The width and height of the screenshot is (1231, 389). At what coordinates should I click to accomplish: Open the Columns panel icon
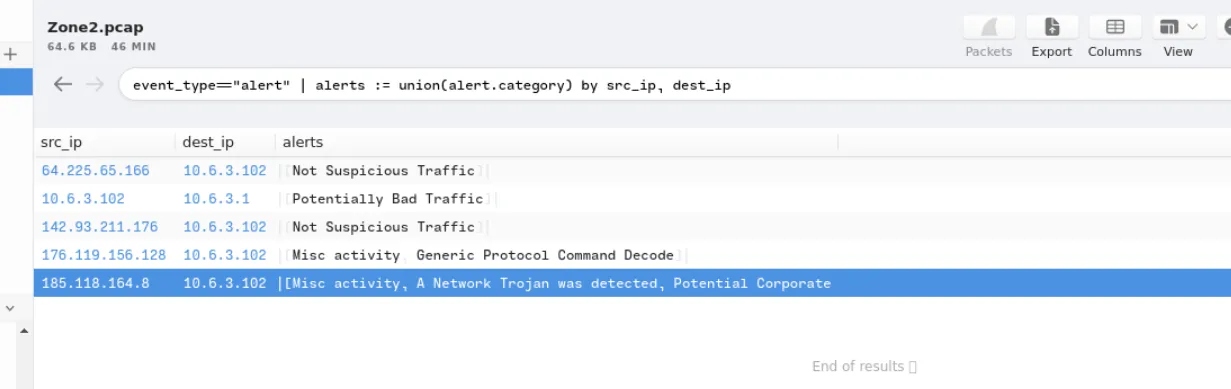coord(1115,28)
